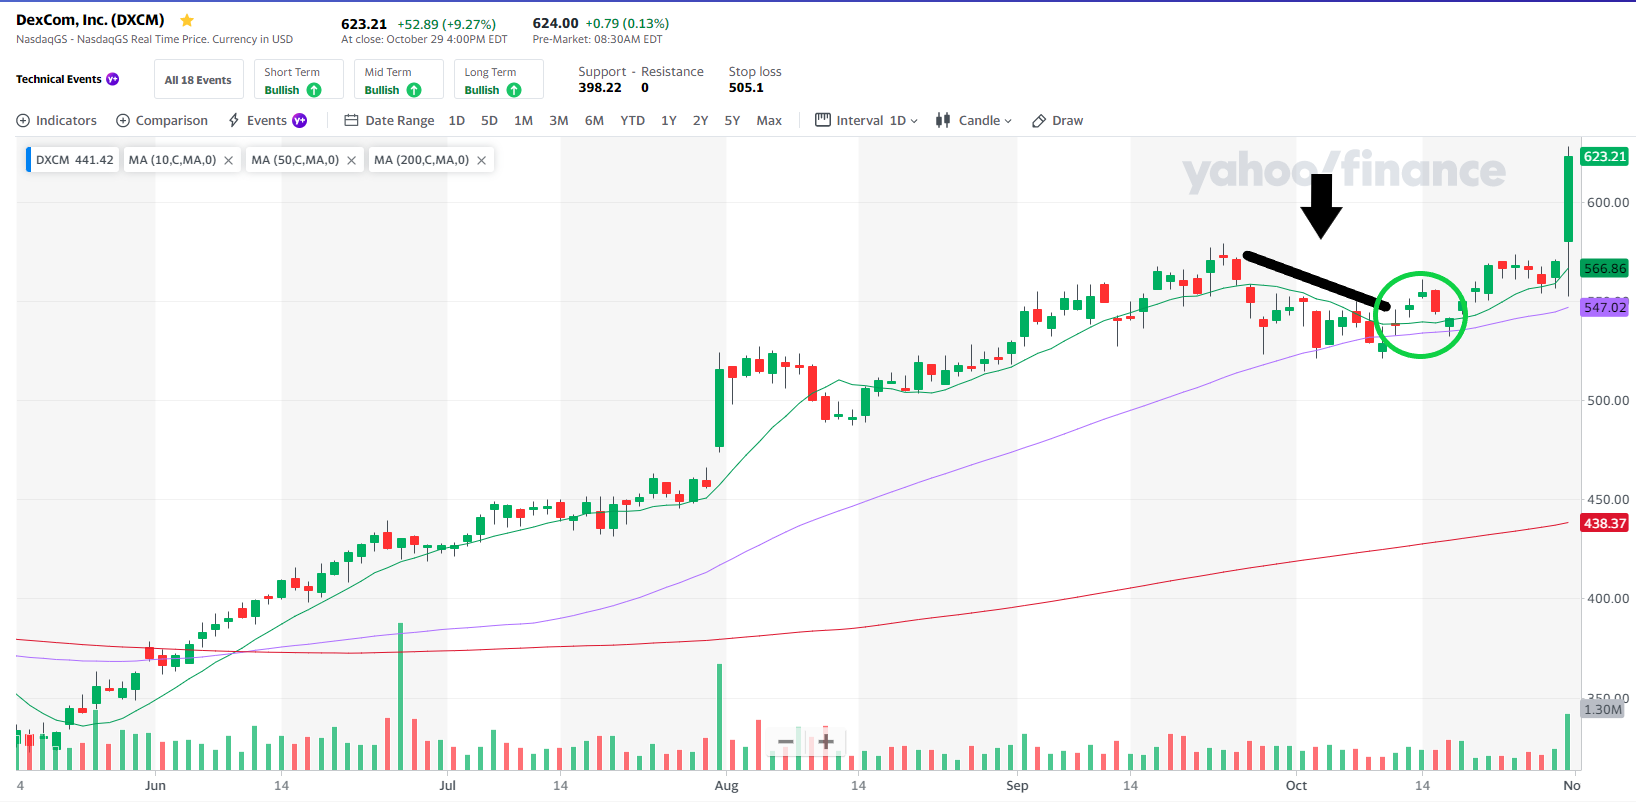The image size is (1636, 802).
Task: Click the premium badge next to Events
Action: (x=299, y=120)
